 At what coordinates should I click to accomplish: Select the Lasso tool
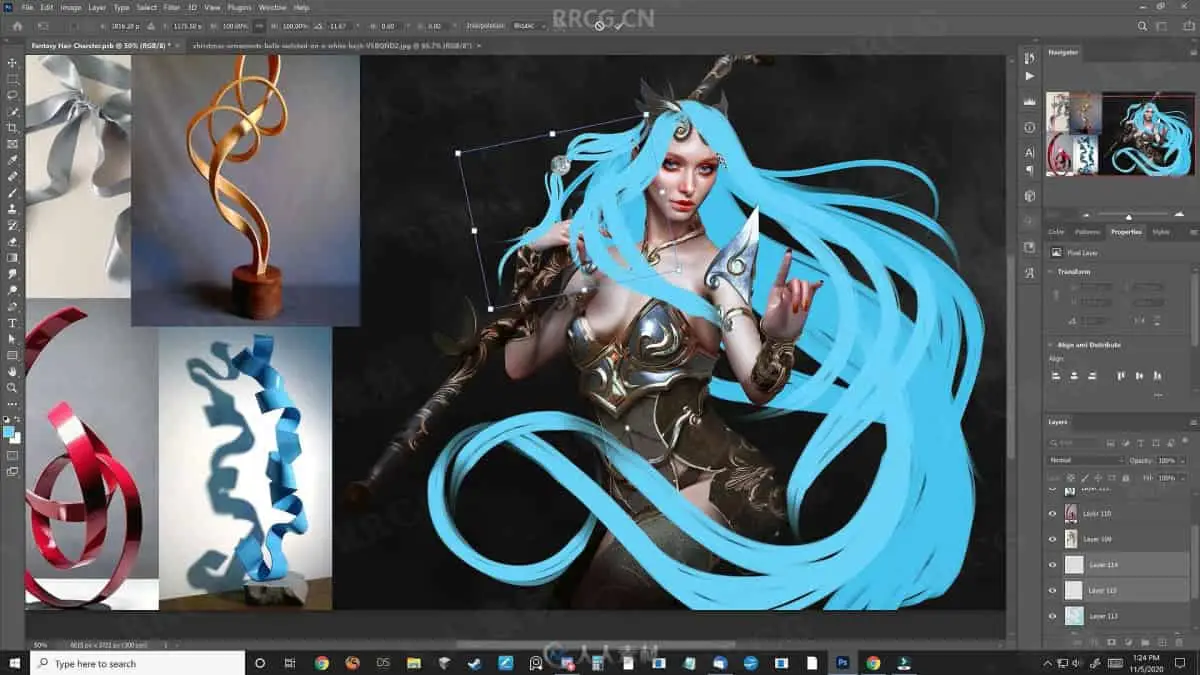tap(13, 95)
